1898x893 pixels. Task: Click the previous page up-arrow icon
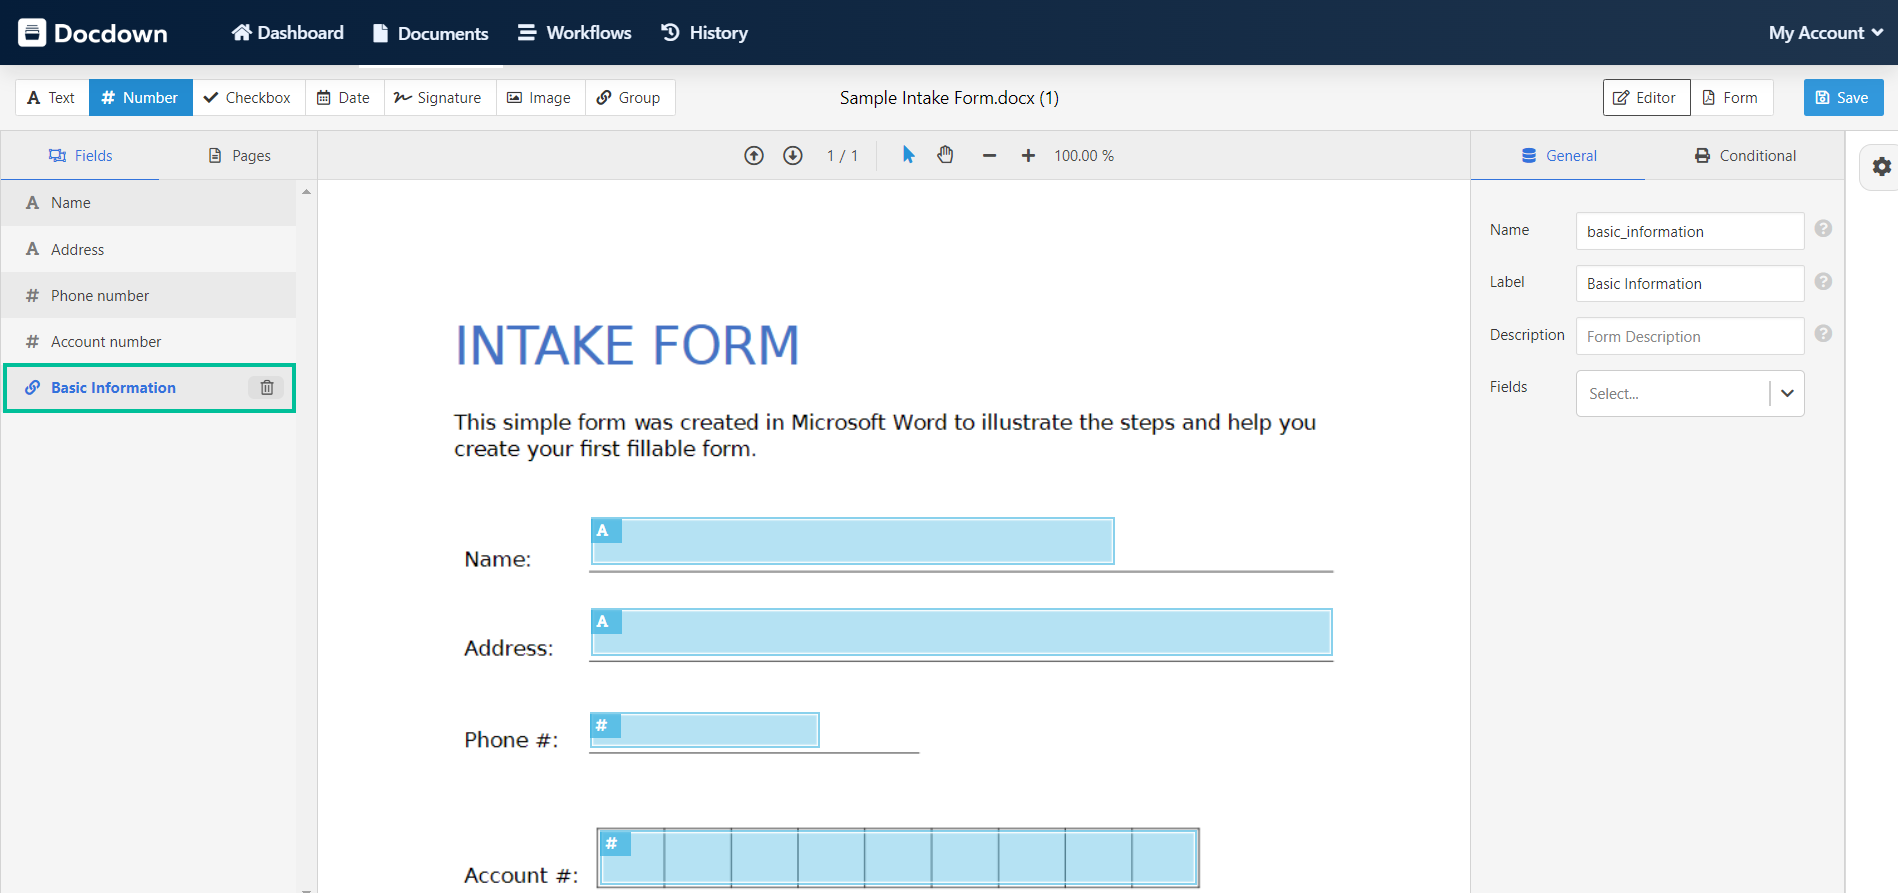coord(754,156)
